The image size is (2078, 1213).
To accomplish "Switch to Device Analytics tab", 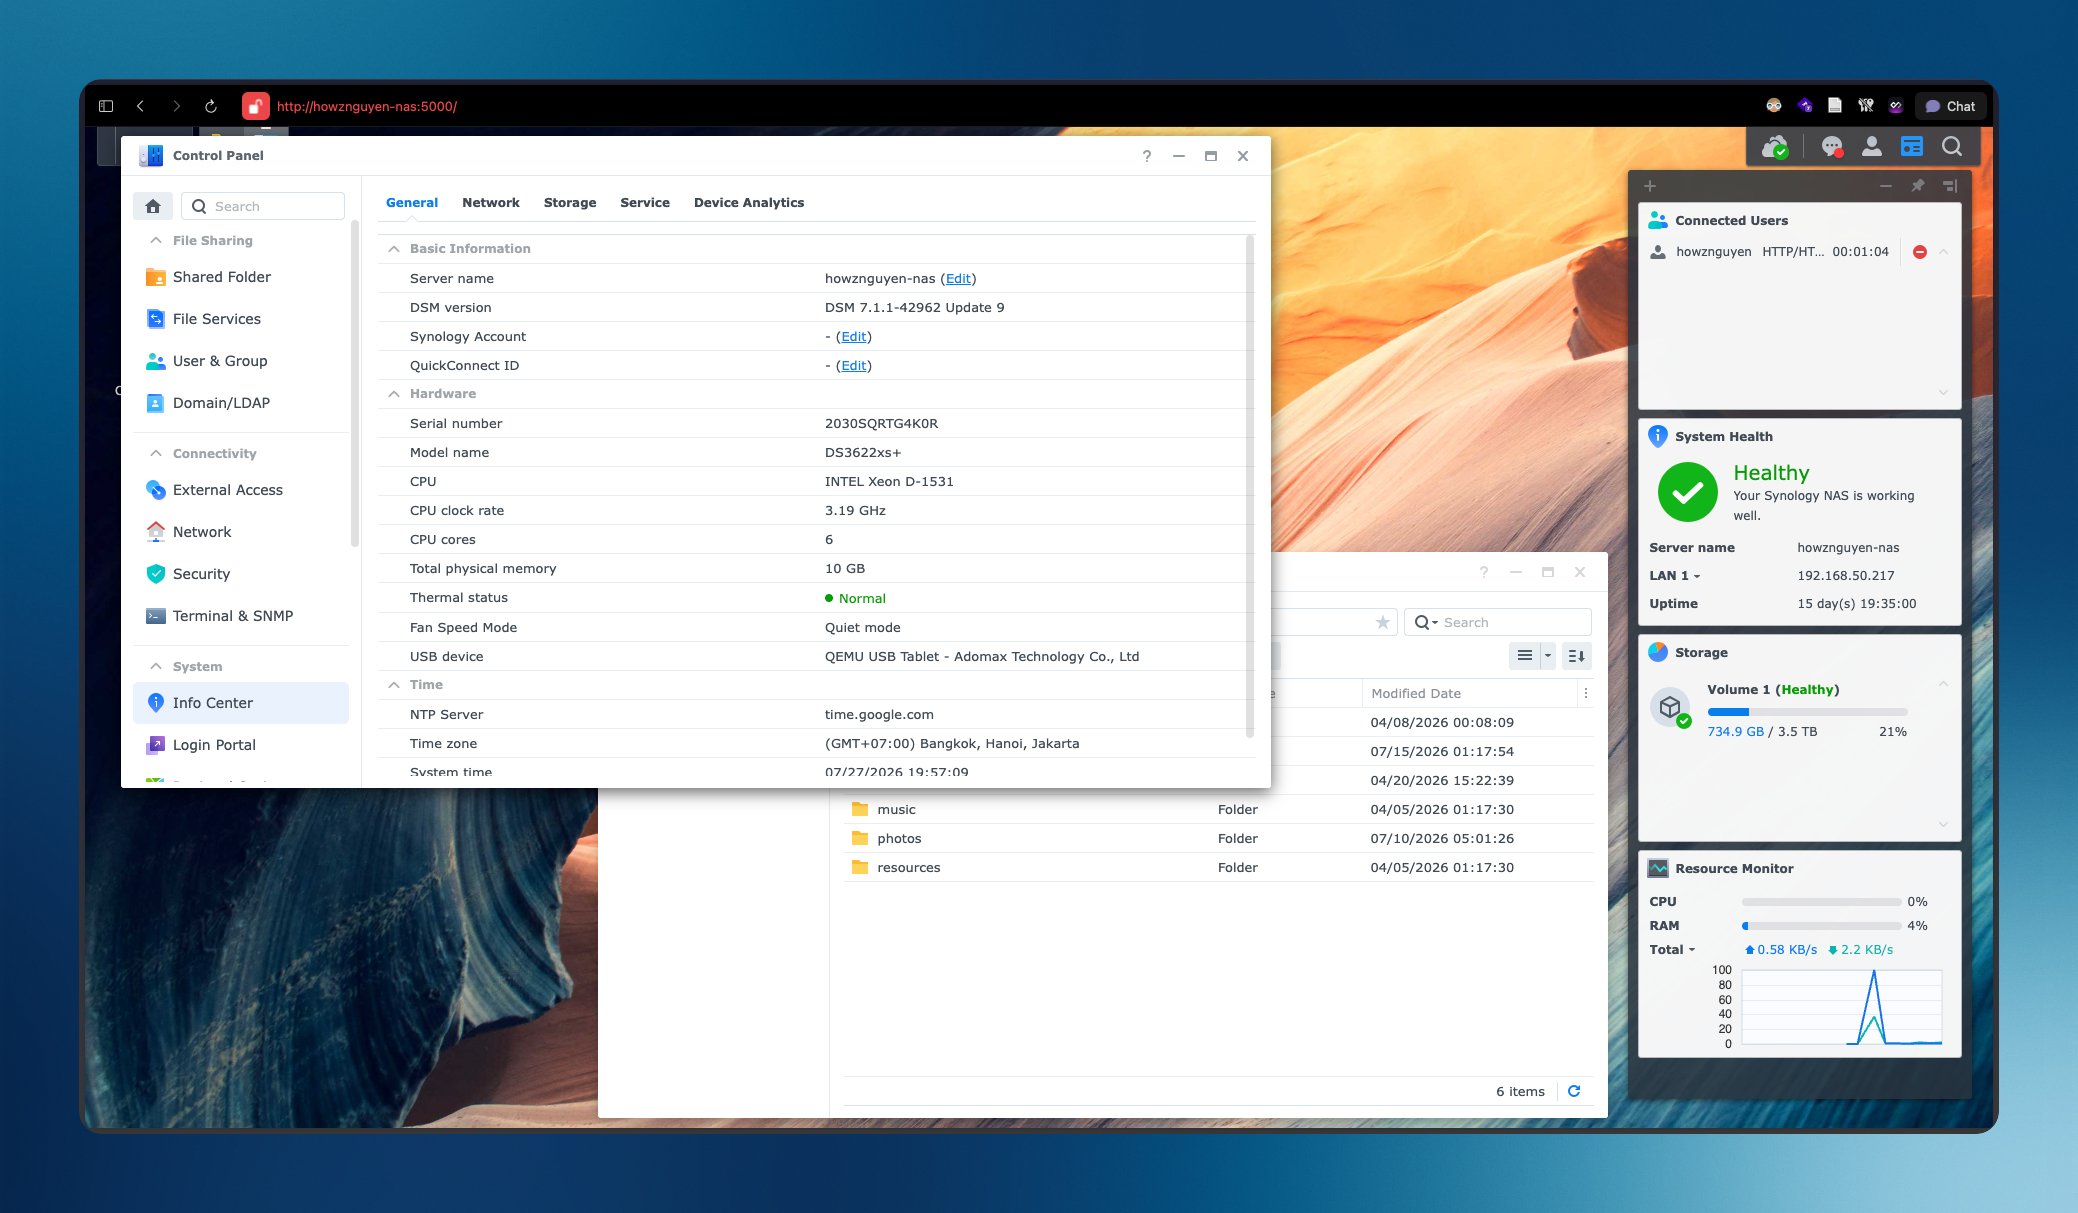I will click(749, 203).
